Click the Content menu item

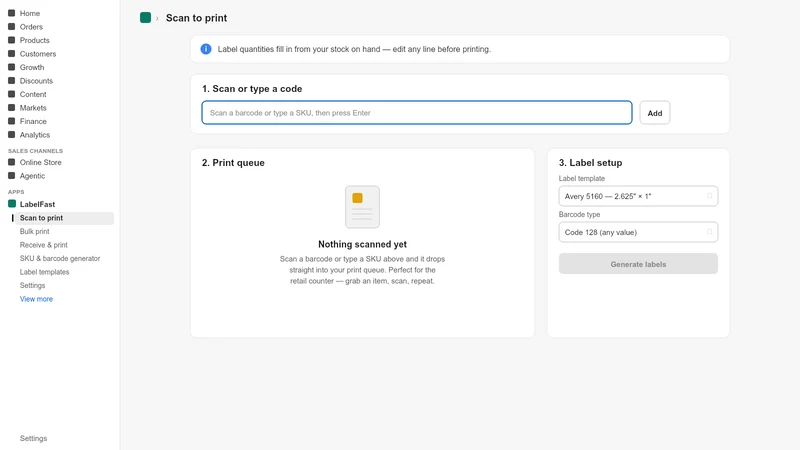coord(33,94)
